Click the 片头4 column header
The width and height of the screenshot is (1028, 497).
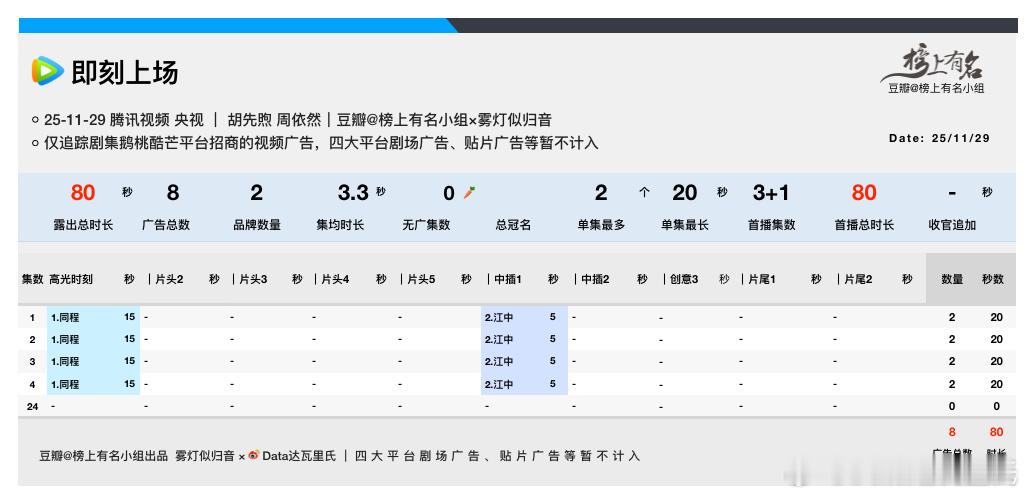(335, 279)
